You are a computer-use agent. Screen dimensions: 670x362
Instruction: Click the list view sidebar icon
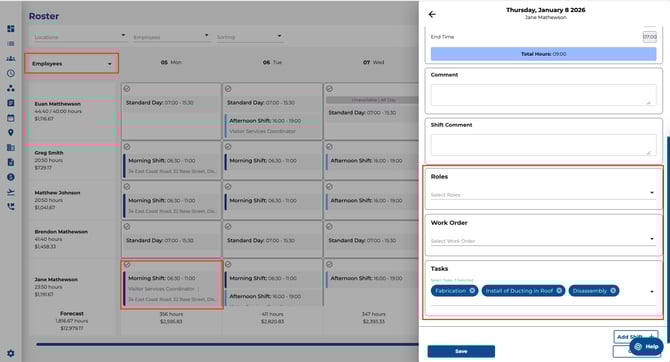click(x=11, y=44)
